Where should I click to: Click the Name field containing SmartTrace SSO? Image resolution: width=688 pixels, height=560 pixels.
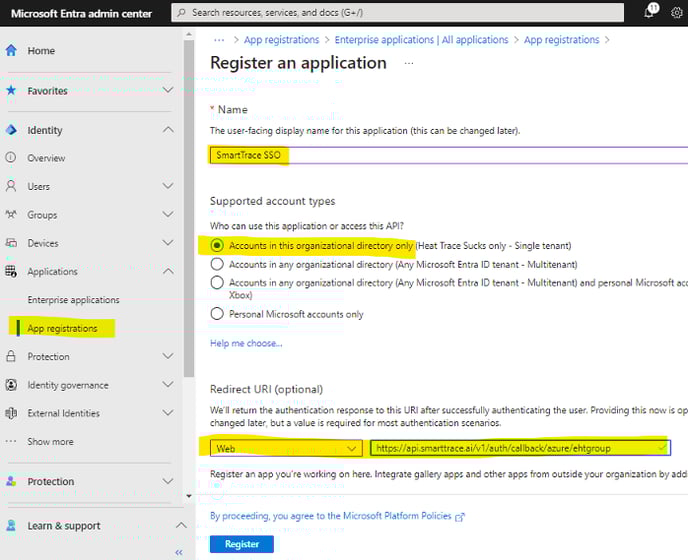(449, 155)
